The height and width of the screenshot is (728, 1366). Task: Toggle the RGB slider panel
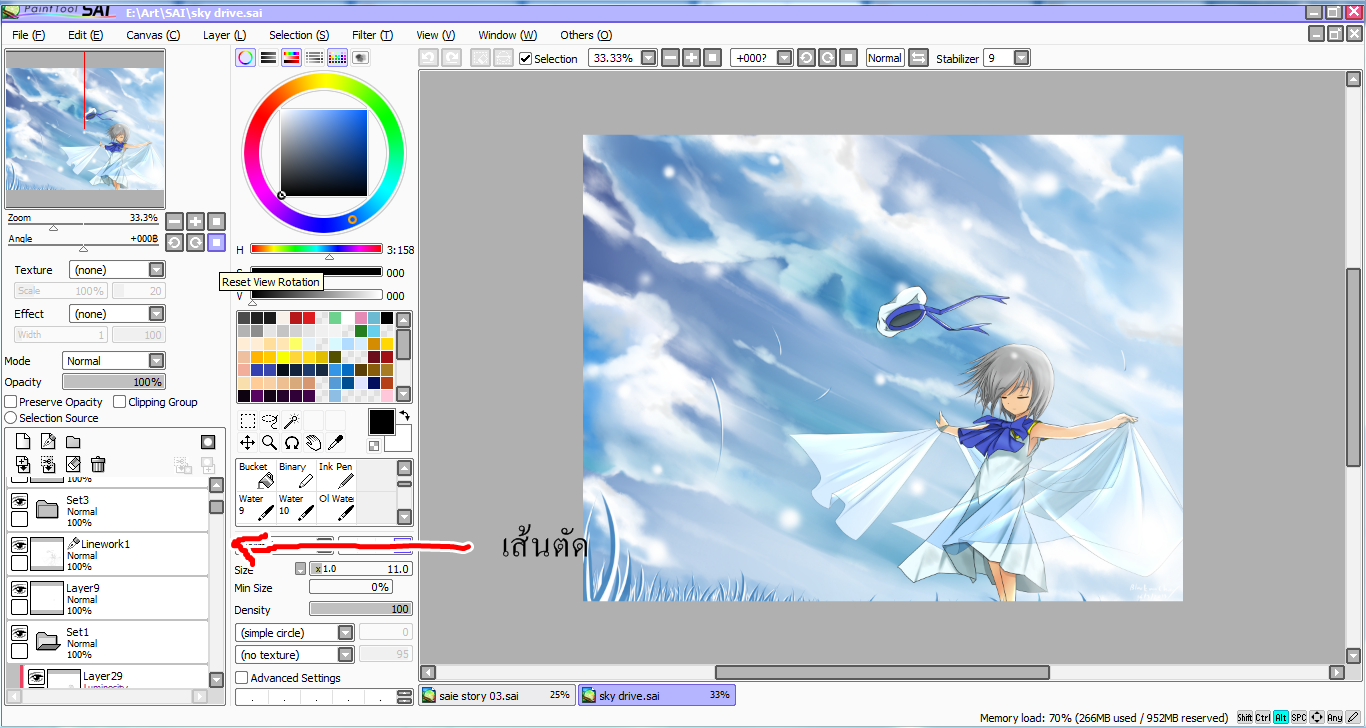click(x=268, y=58)
